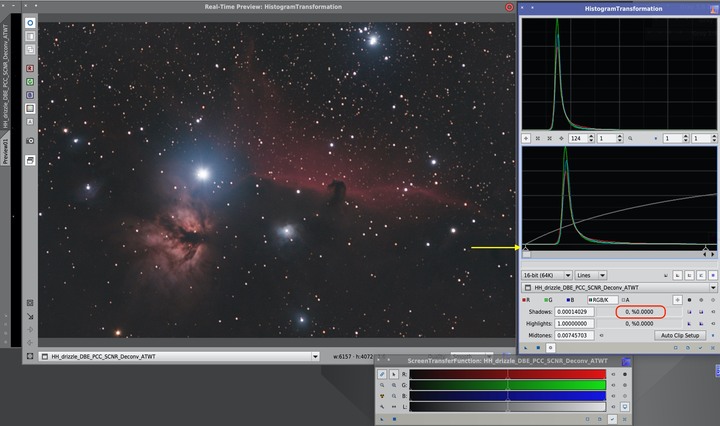Viewport: 720px width, 426px height.
Task: Click the STF link channels icon
Action: pyautogui.click(x=381, y=374)
